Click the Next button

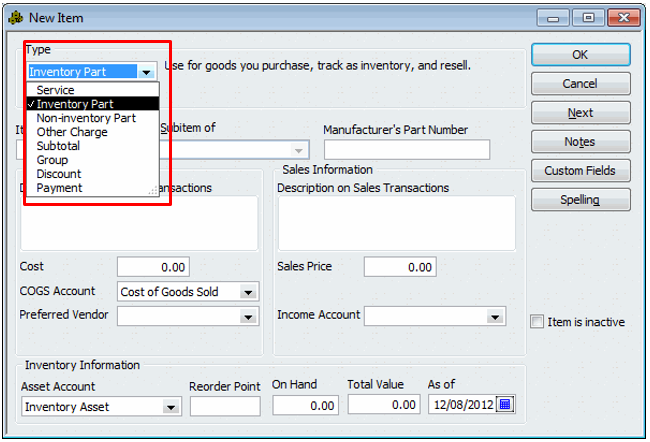pyautogui.click(x=580, y=113)
